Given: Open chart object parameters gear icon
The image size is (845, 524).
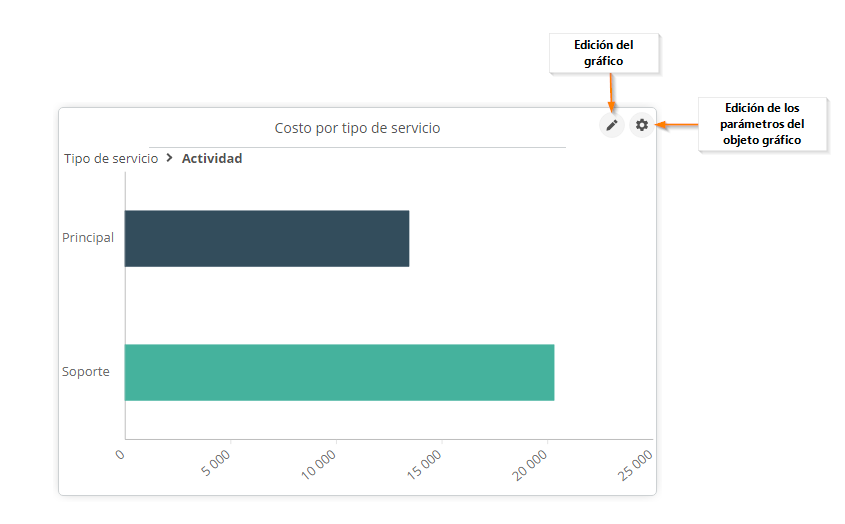Looking at the screenshot, I should [x=642, y=125].
